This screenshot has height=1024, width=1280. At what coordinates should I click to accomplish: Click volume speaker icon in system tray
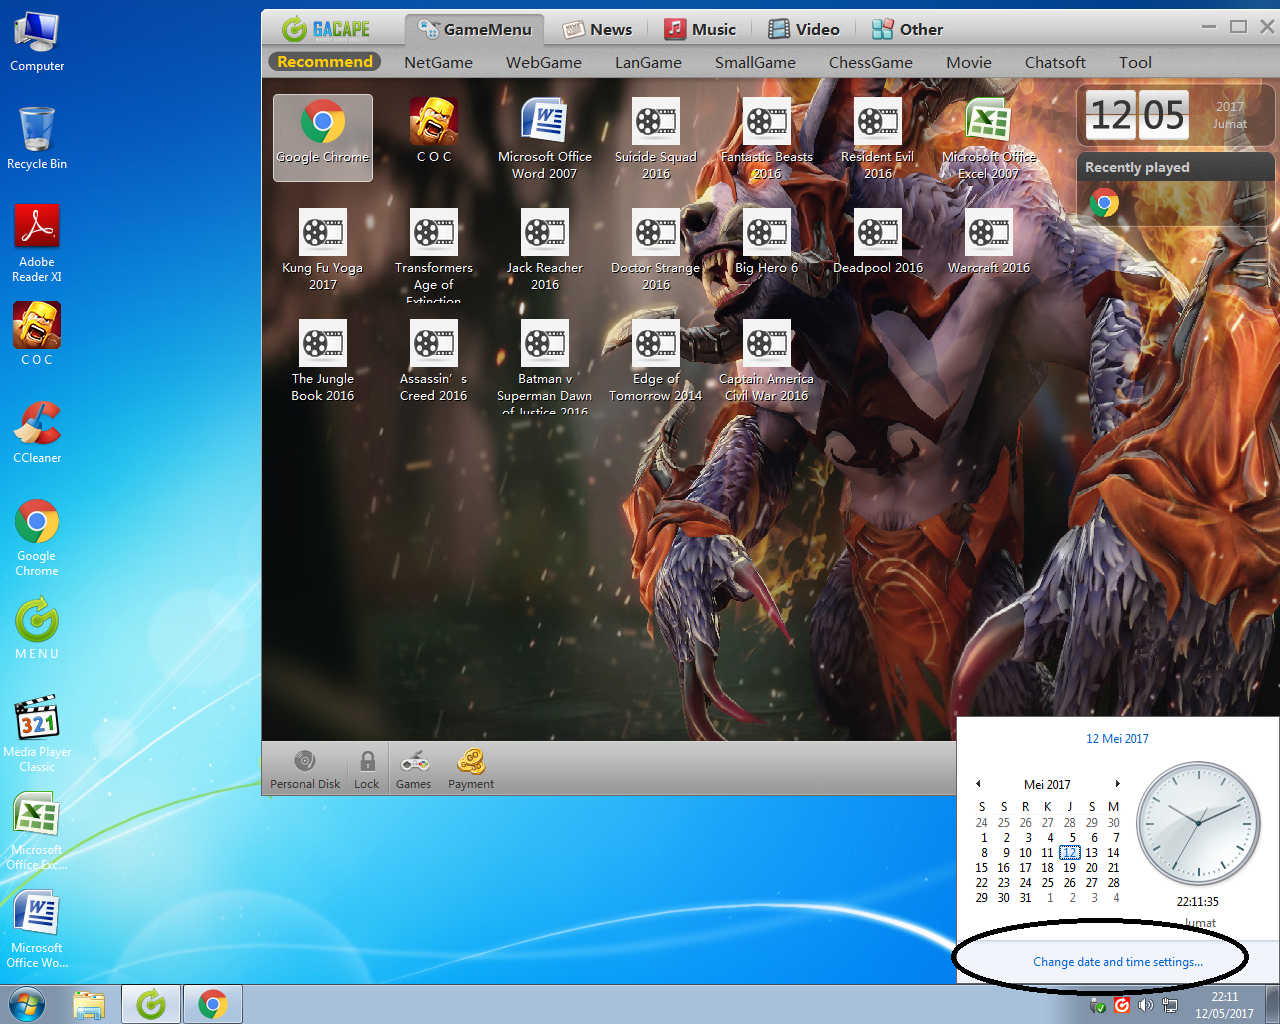coord(1145,1005)
